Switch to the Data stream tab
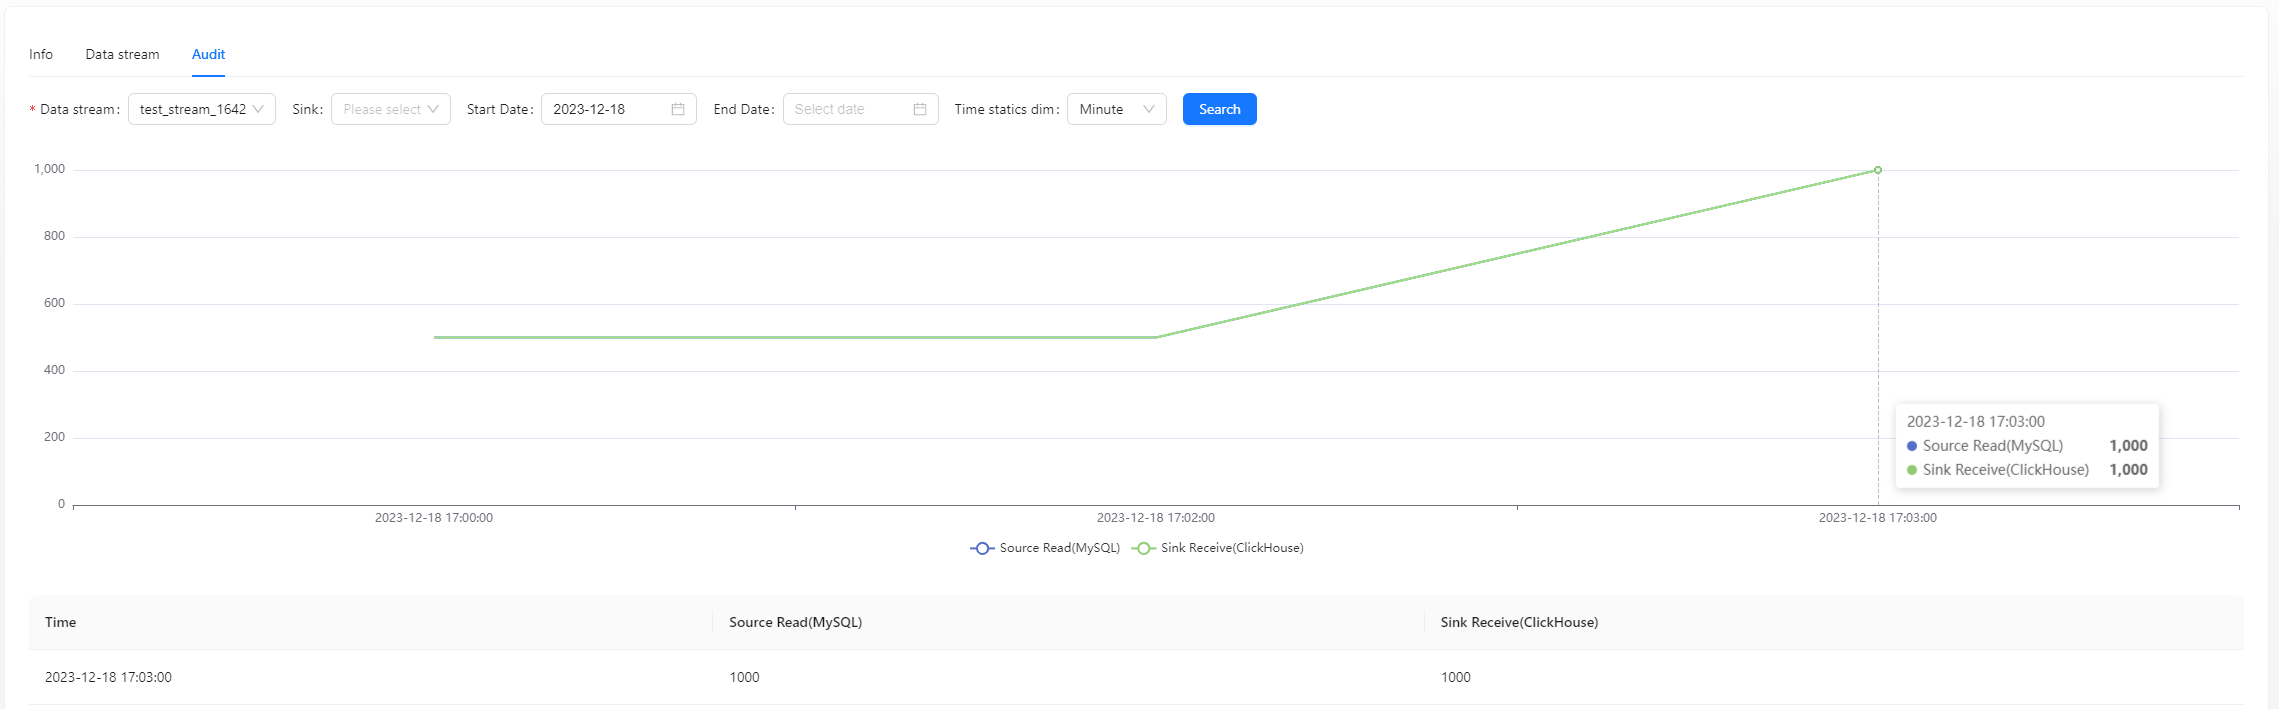2279x709 pixels. tap(122, 54)
